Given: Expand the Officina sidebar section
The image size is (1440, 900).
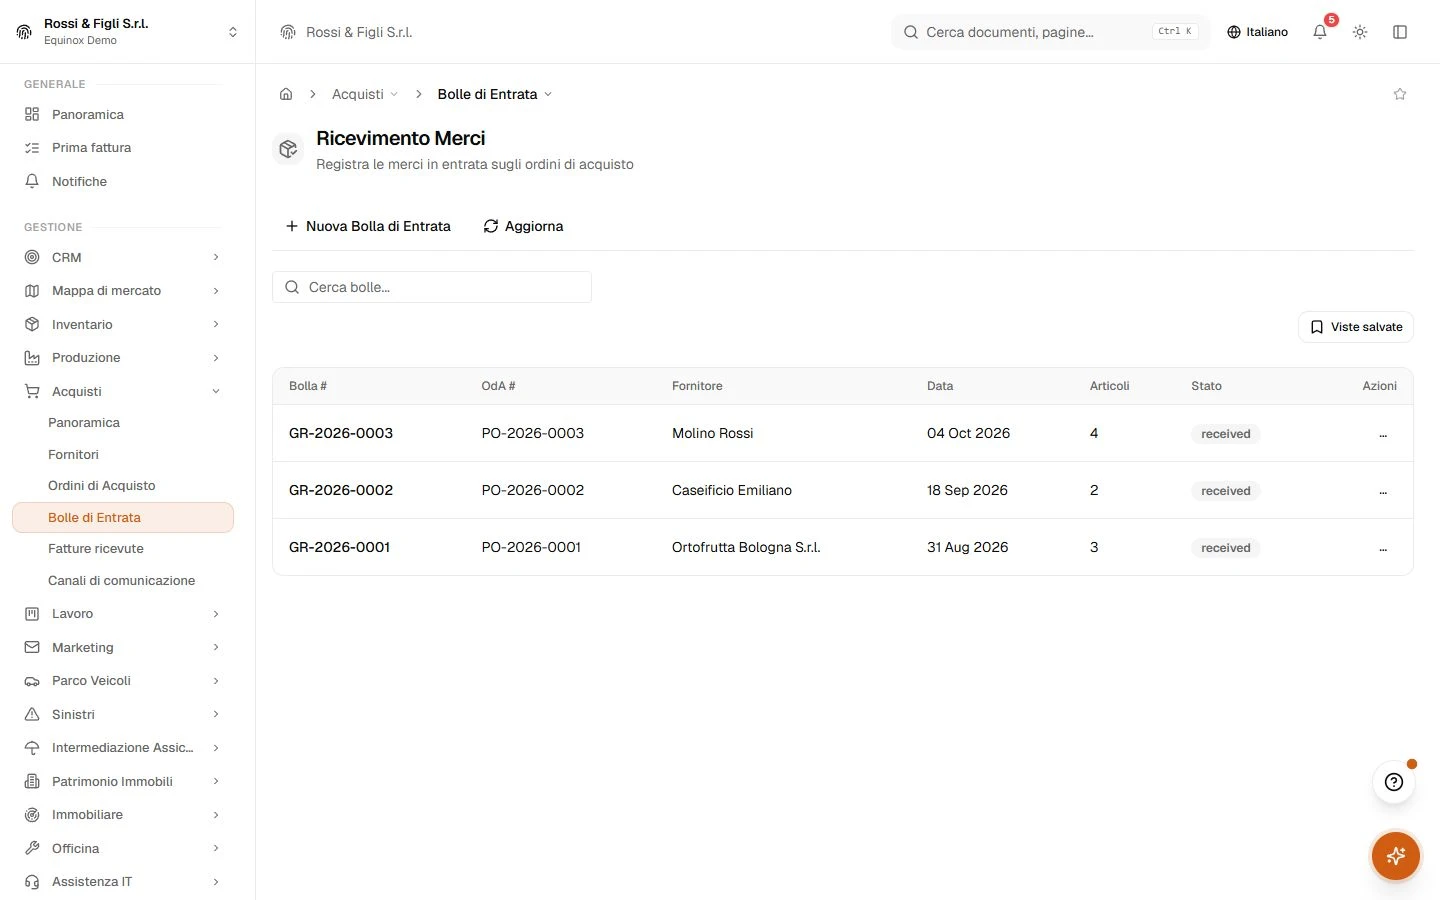Looking at the screenshot, I should point(122,849).
